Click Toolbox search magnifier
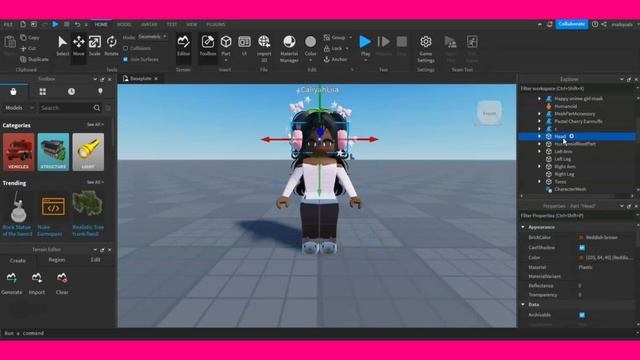The height and width of the screenshot is (360, 640). (x=97, y=108)
